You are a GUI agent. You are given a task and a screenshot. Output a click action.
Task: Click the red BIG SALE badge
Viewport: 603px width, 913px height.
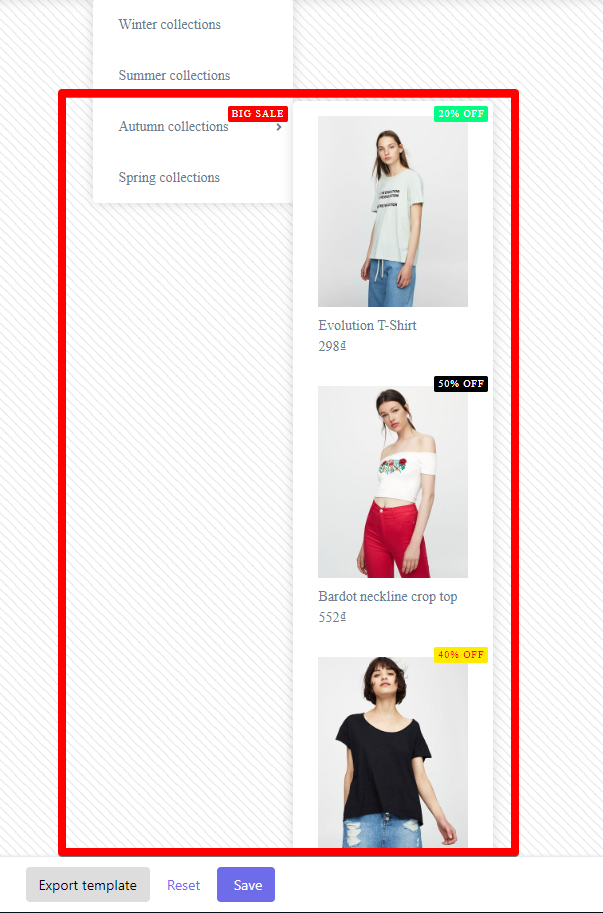tap(258, 114)
